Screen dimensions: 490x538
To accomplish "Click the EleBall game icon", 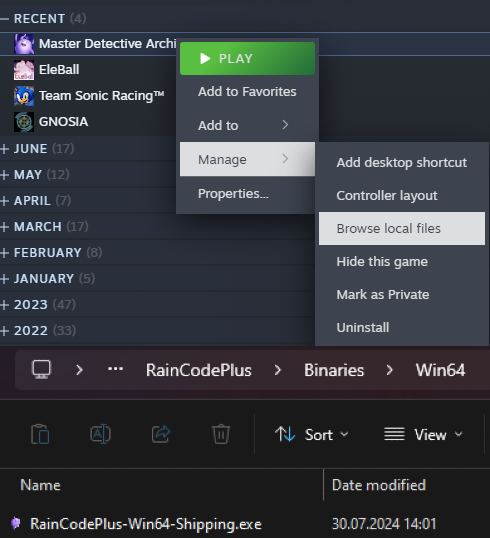I will 24,70.
